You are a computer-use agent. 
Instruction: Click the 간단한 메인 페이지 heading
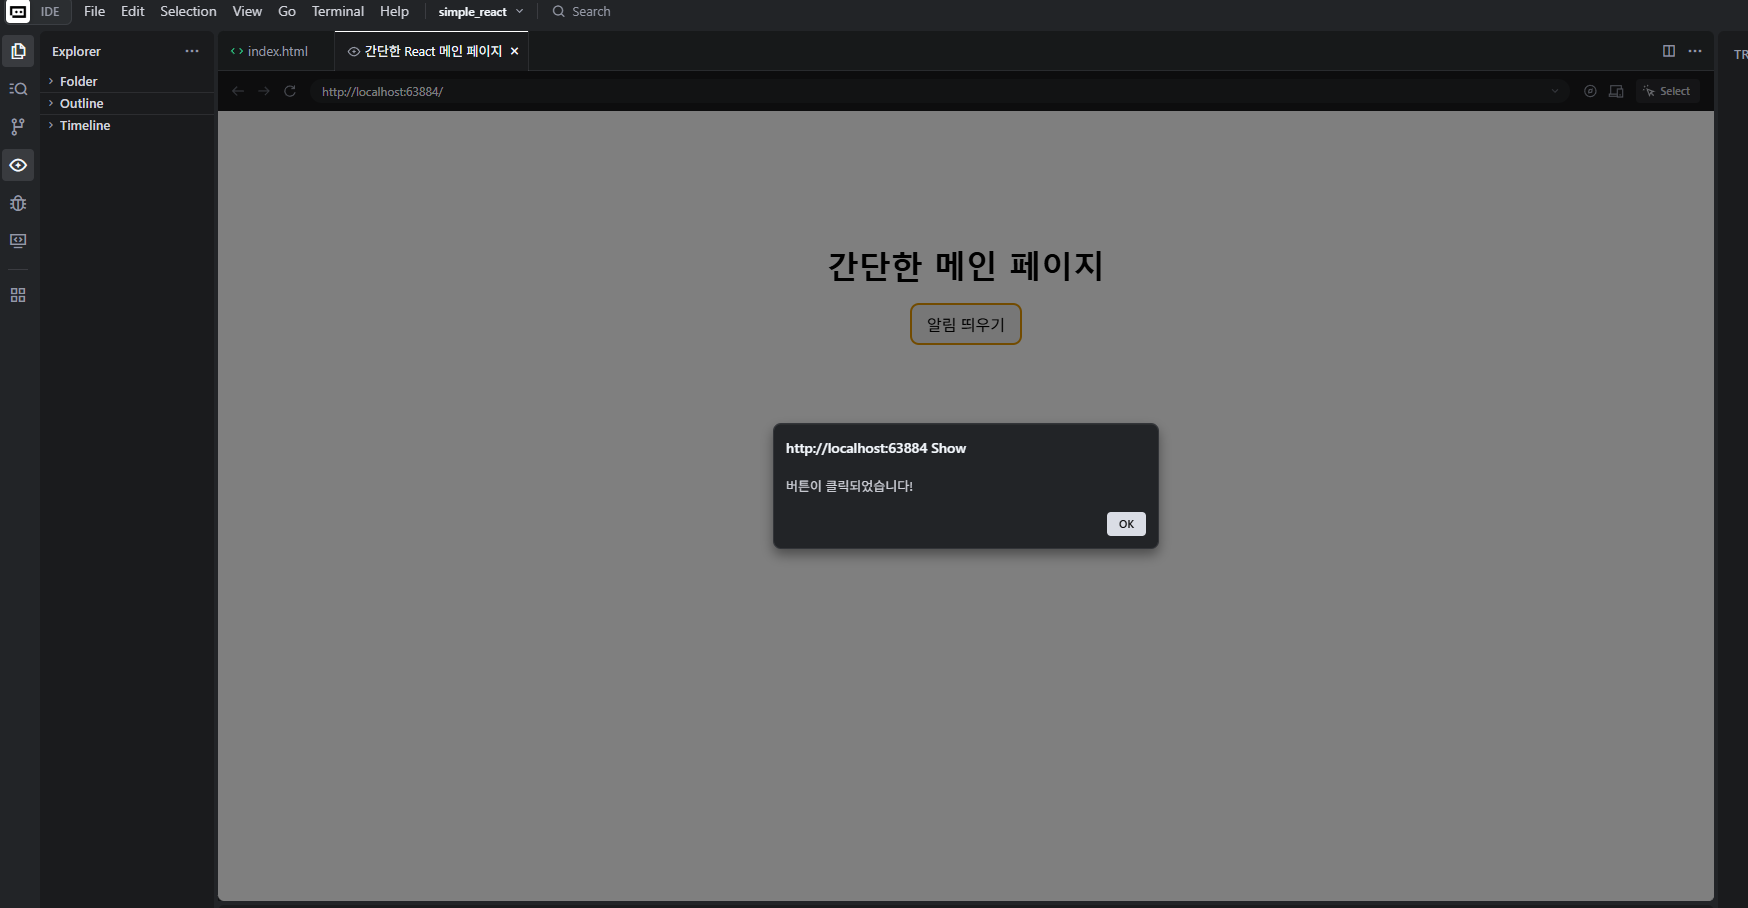[966, 265]
